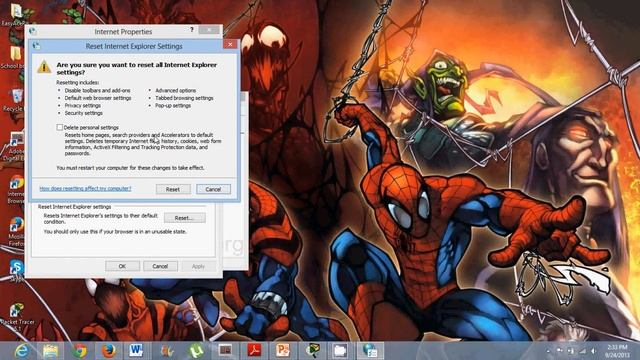The image size is (640, 360).
Task: Click the Reset Internet Explorer Settings title icon
Action: (36, 46)
